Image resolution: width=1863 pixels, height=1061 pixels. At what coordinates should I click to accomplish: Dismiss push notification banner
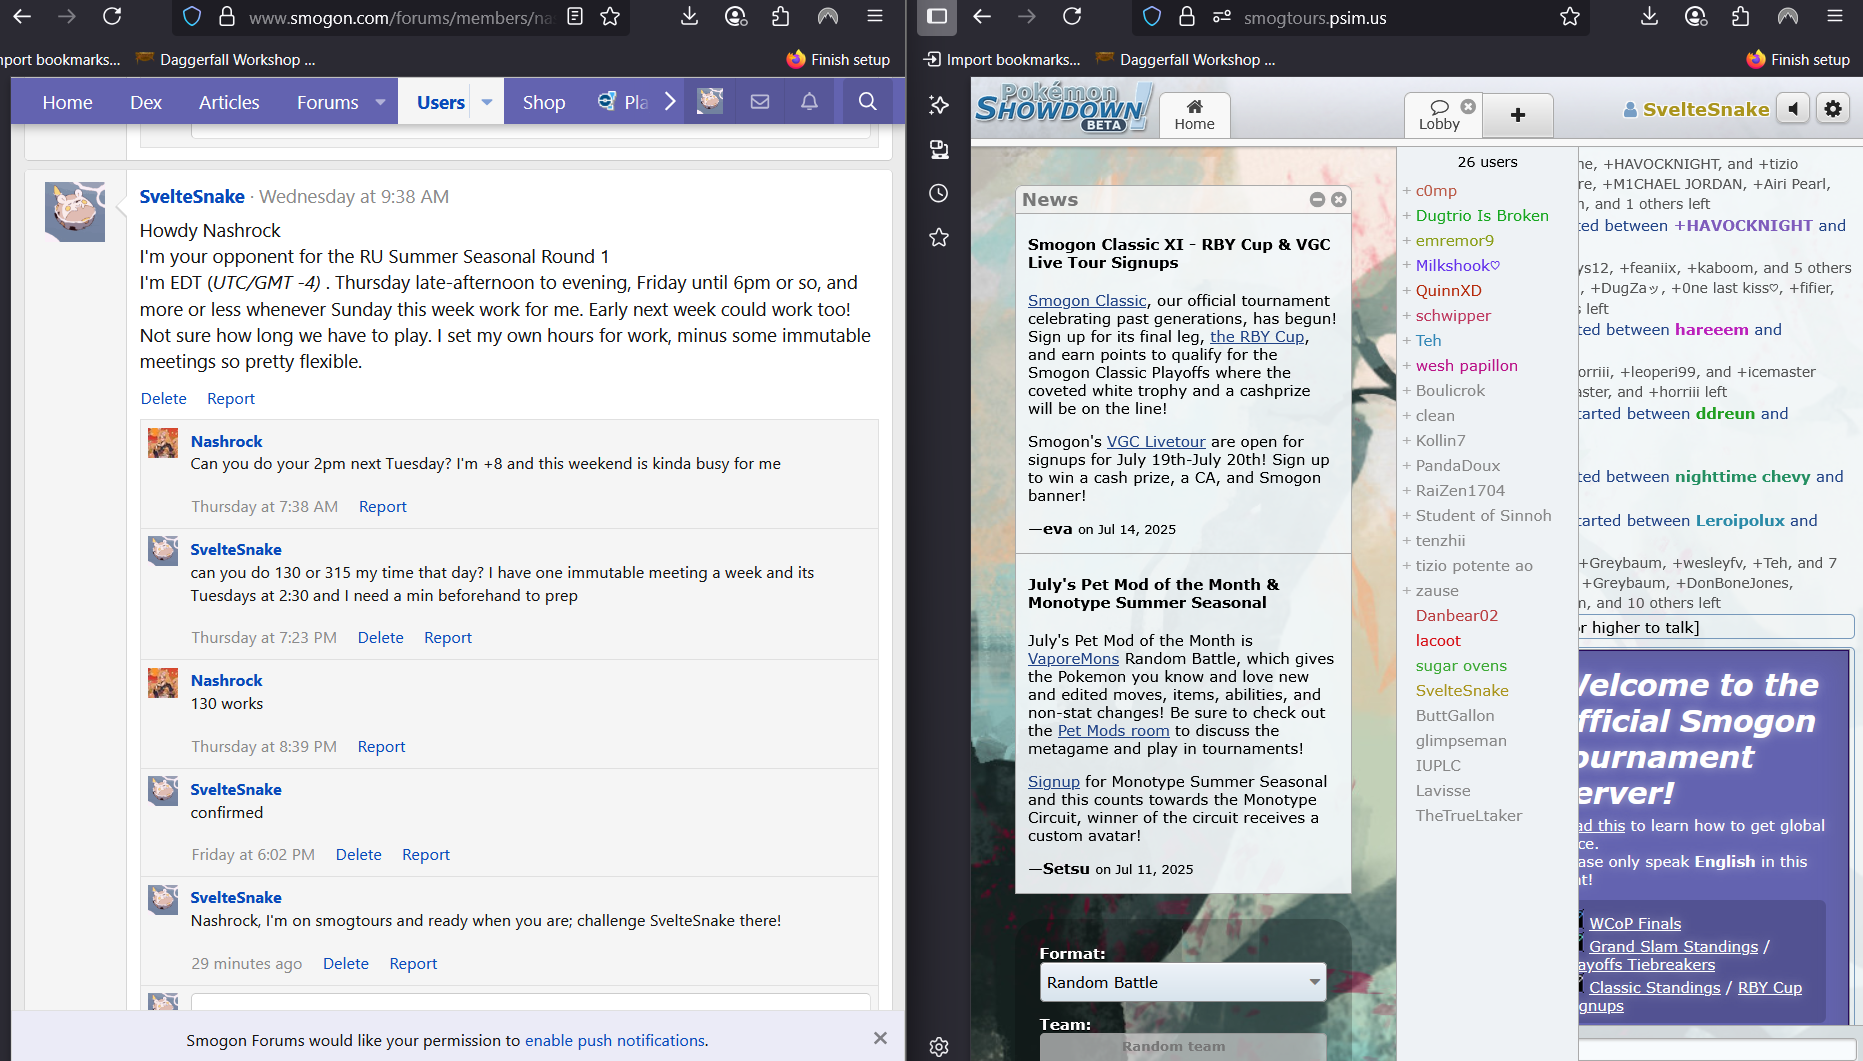click(880, 1038)
